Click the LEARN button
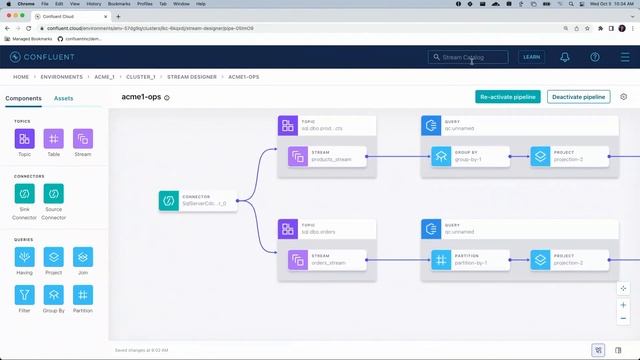 [x=531, y=57]
